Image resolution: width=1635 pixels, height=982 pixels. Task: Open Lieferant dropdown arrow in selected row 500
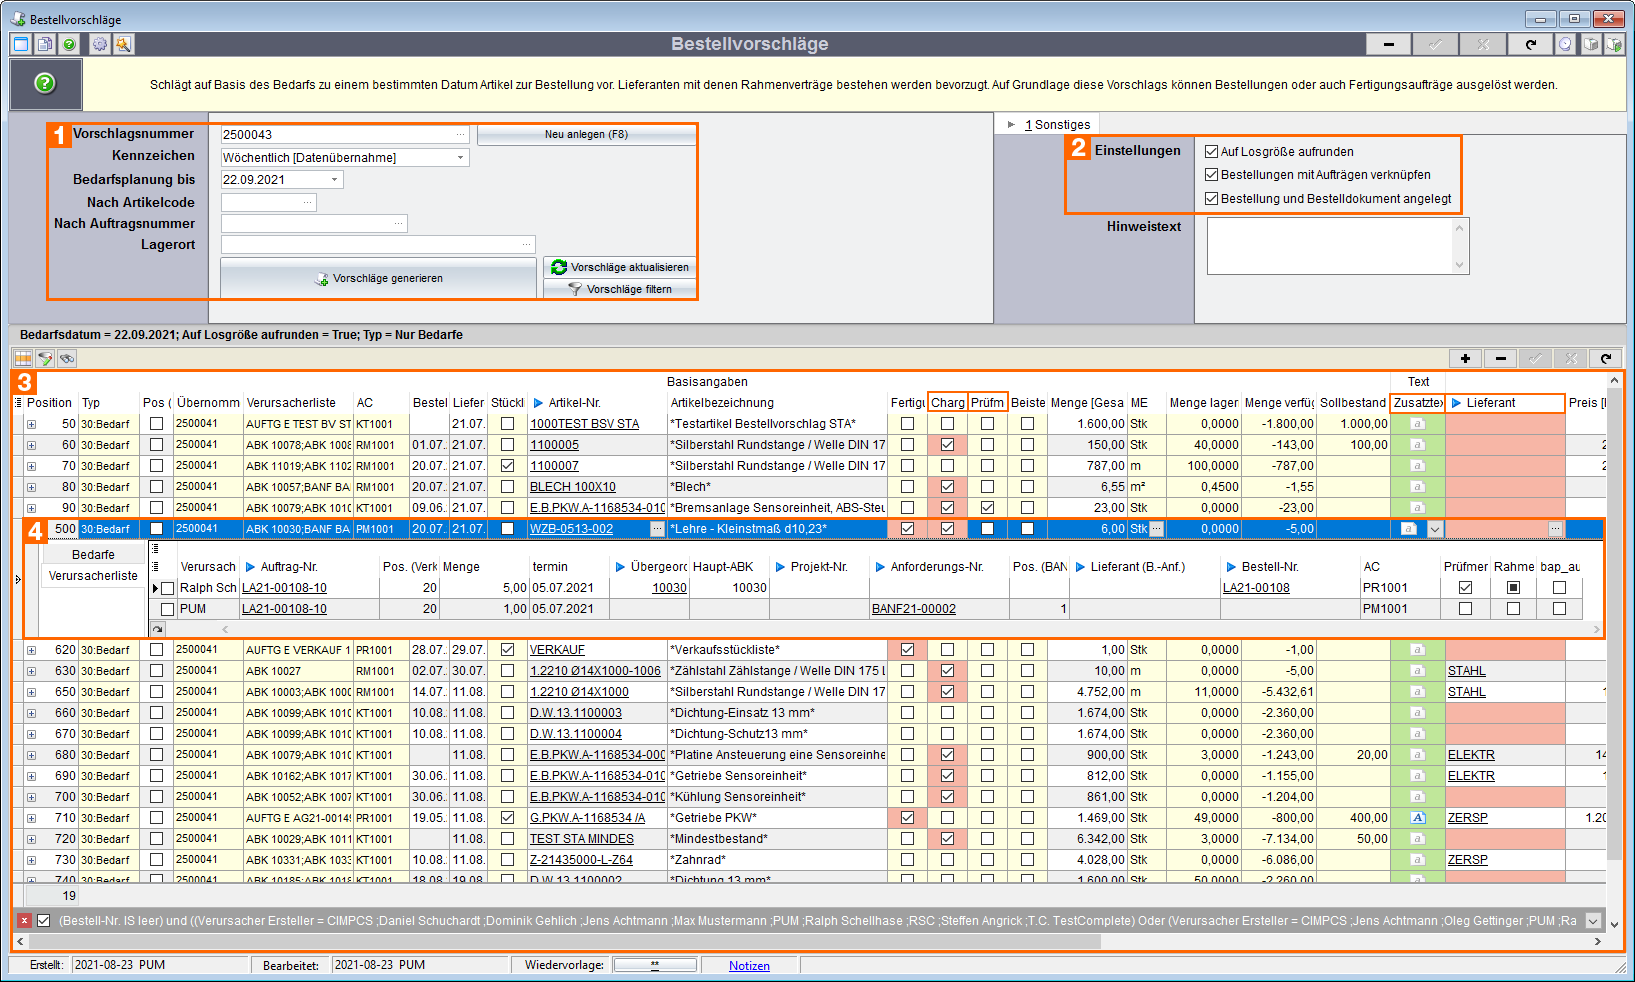coord(1435,529)
